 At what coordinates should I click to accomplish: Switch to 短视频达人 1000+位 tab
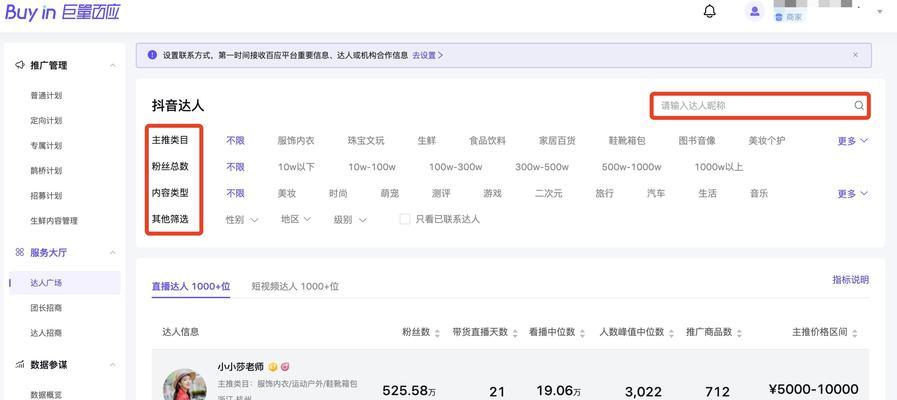(295, 286)
